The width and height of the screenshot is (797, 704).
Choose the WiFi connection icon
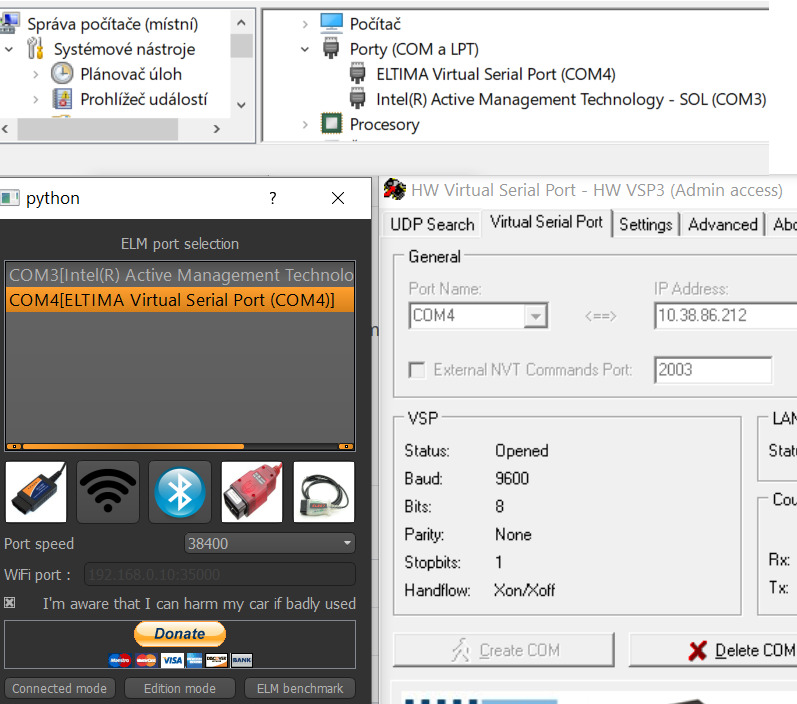pyautogui.click(x=108, y=491)
